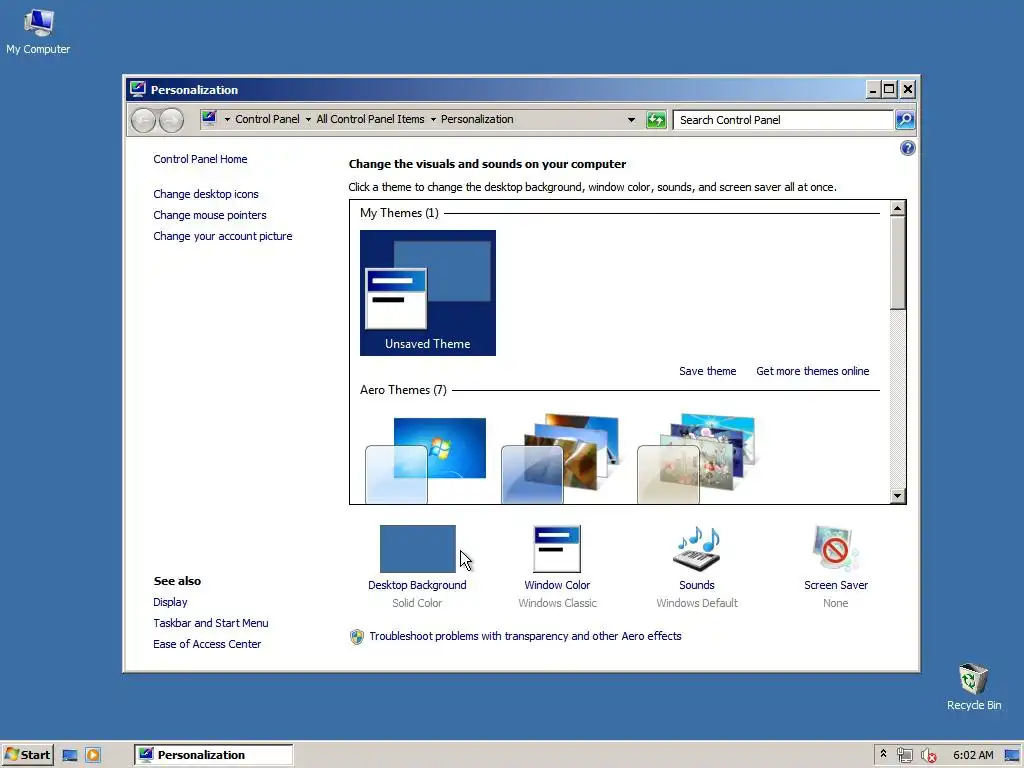Open the Window Color icon
This screenshot has width=1024, height=768.
[556, 549]
